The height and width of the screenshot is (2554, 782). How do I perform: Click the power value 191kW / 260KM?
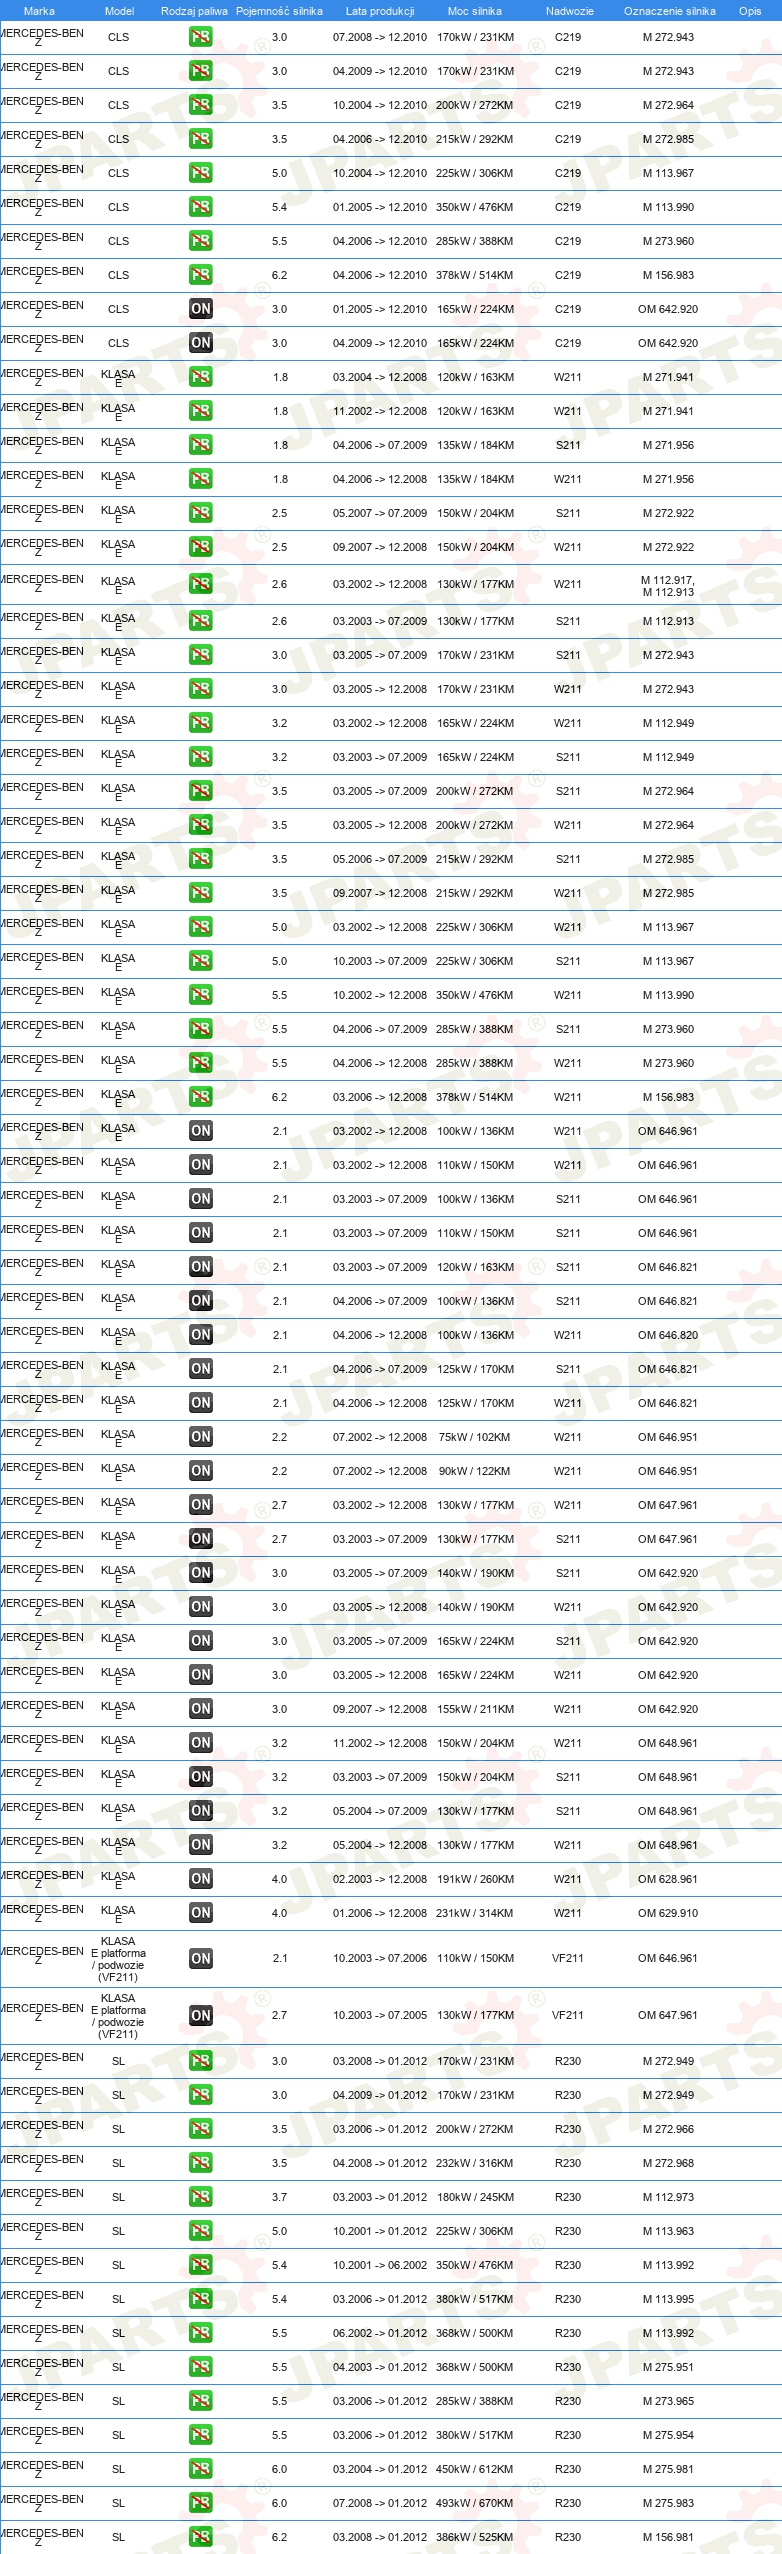tap(475, 1879)
